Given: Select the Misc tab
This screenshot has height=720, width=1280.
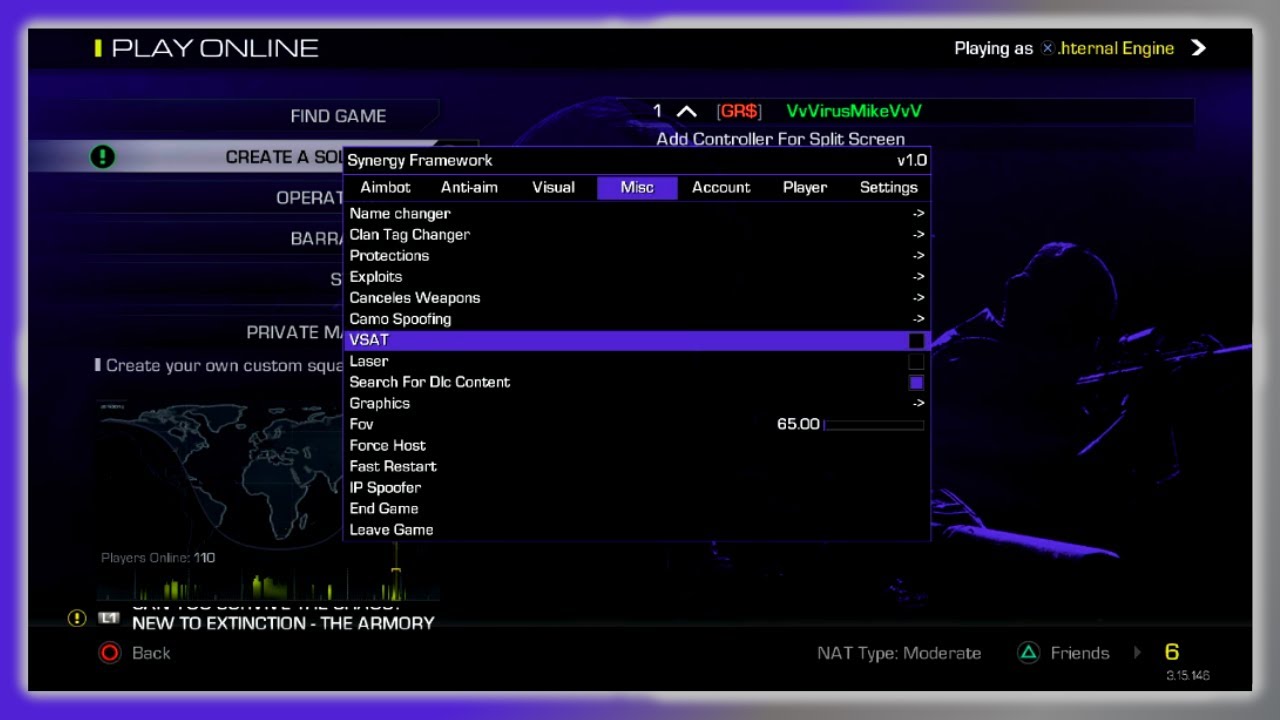Looking at the screenshot, I should coord(637,187).
